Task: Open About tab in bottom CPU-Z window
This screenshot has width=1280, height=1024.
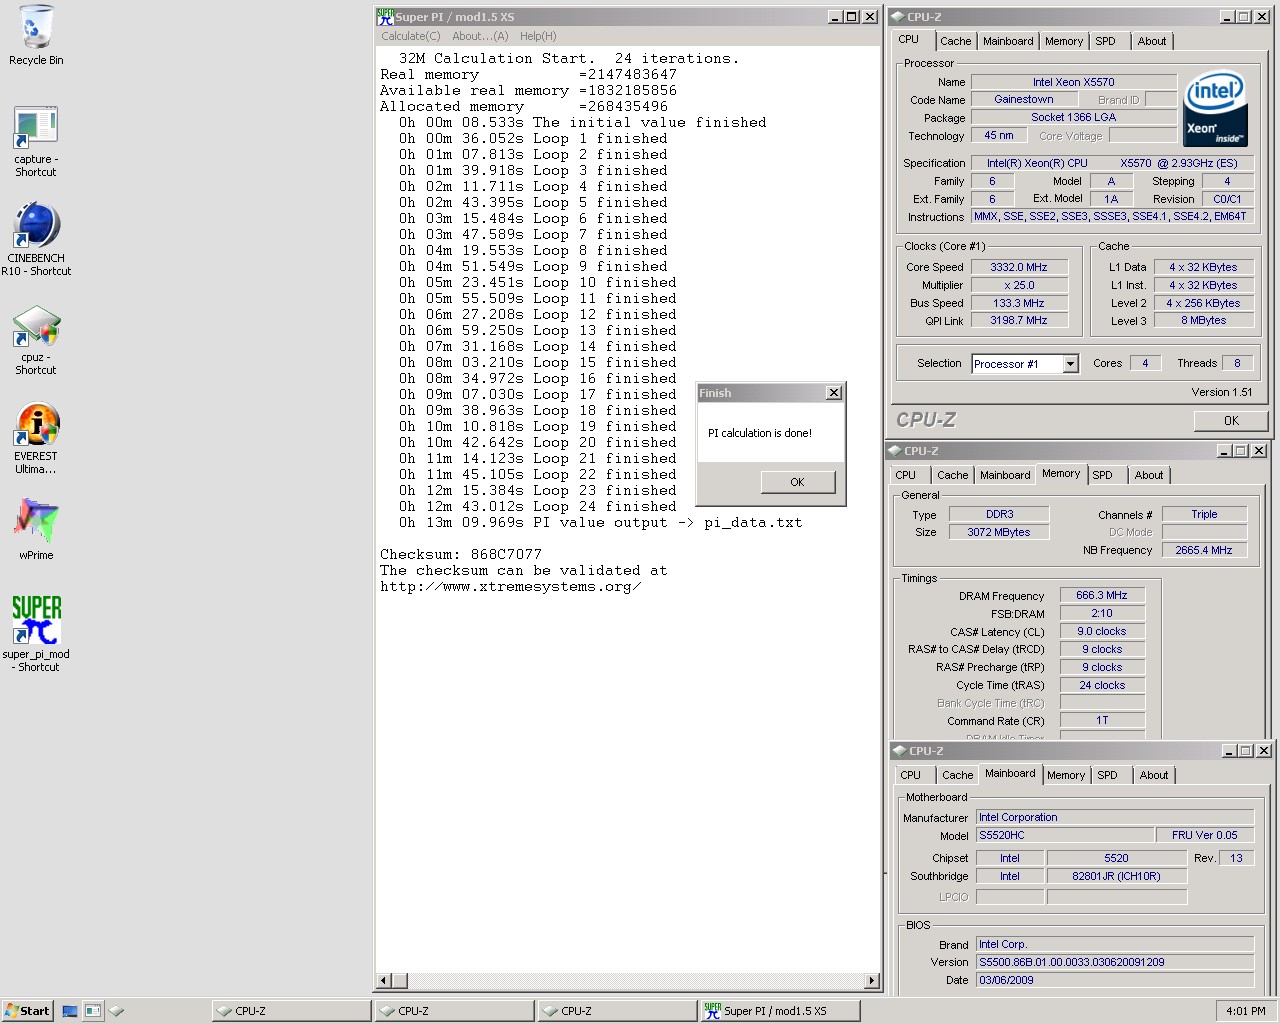Action: [1154, 775]
